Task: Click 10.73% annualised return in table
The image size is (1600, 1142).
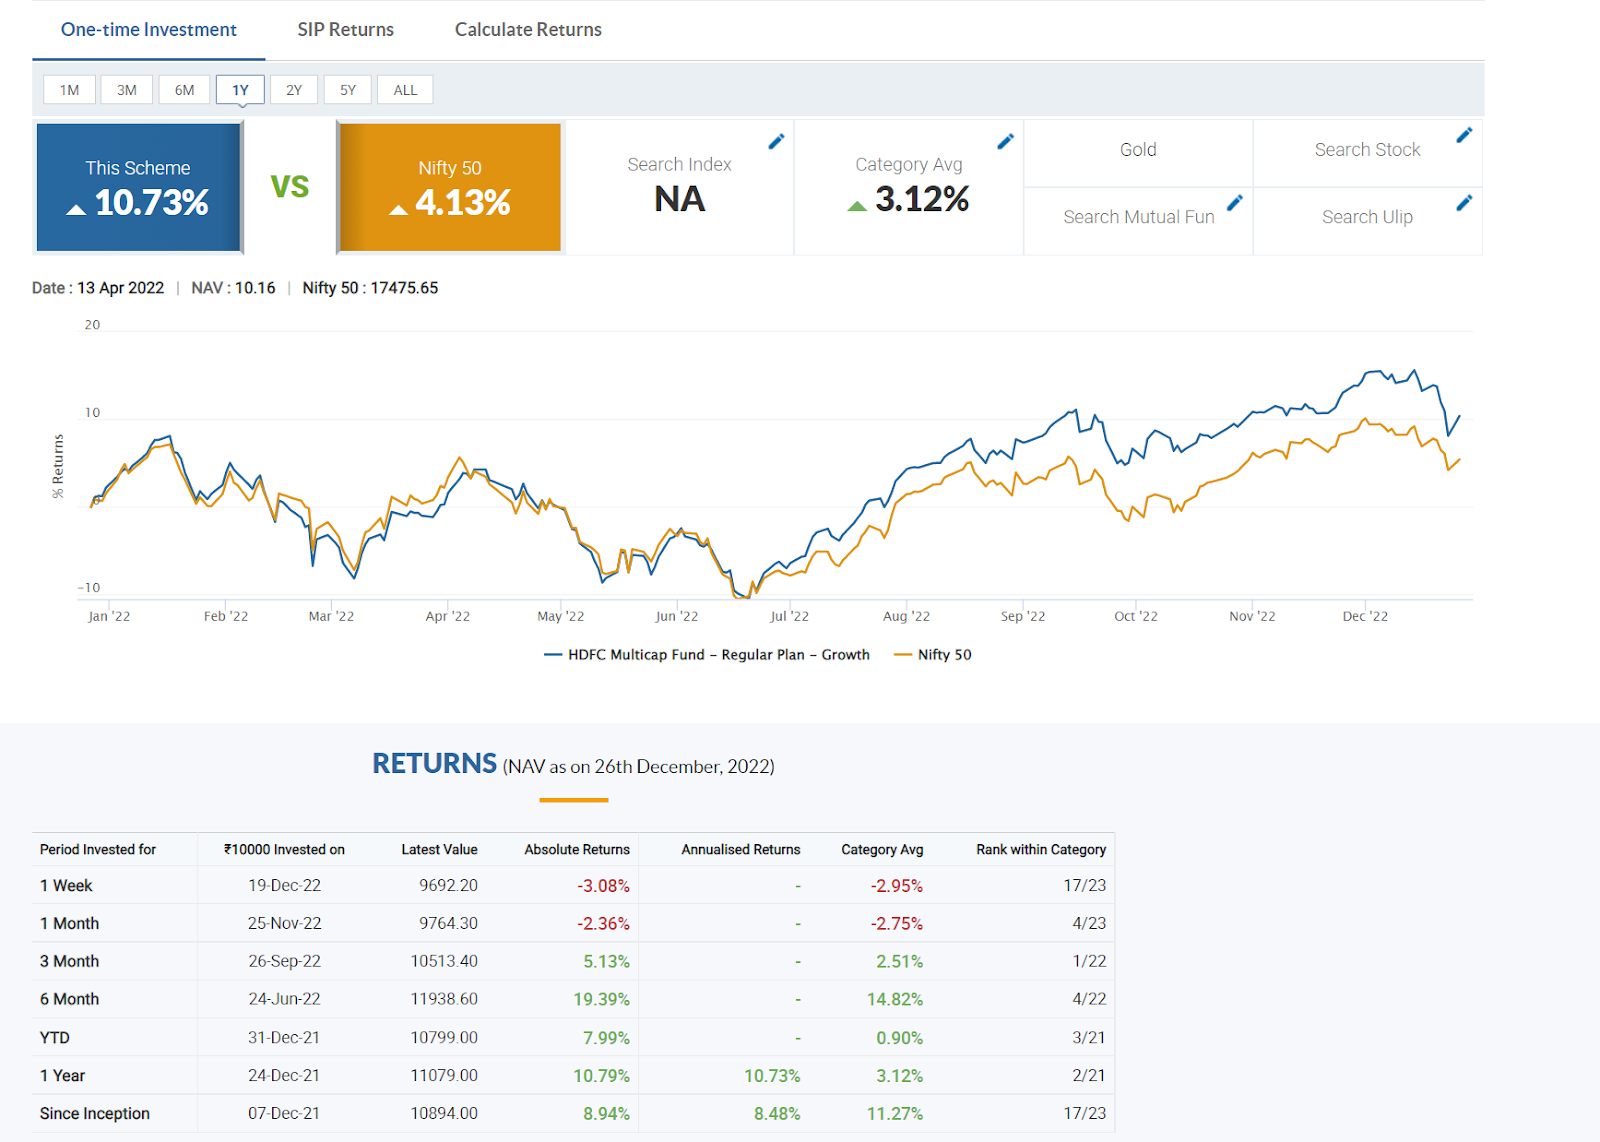Action: click(x=772, y=1076)
